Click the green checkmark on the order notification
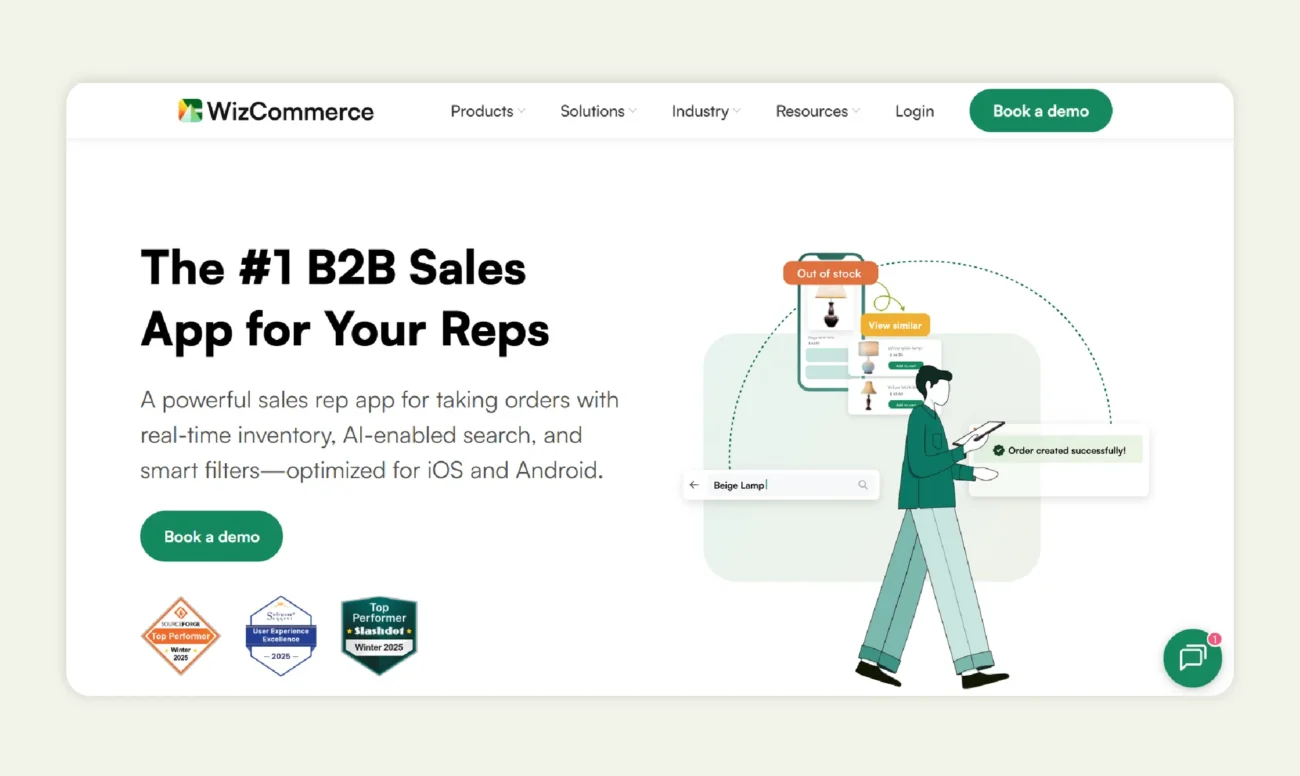The image size is (1300, 776). 997,450
